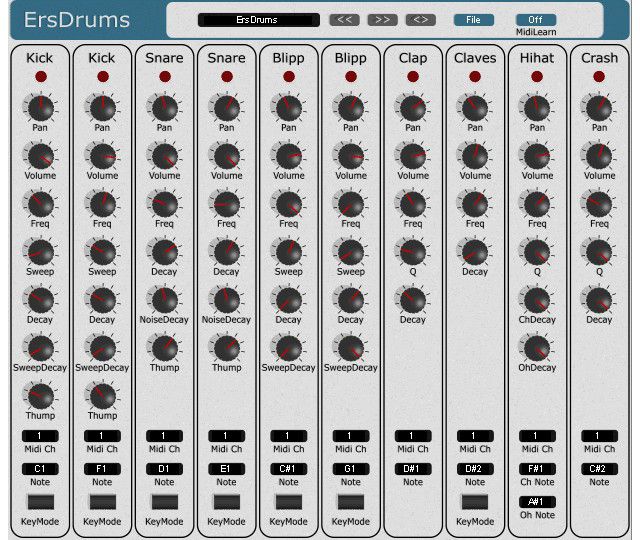Toggle first Blipp KeyMode switch
This screenshot has height=540, width=640.
[x=289, y=502]
